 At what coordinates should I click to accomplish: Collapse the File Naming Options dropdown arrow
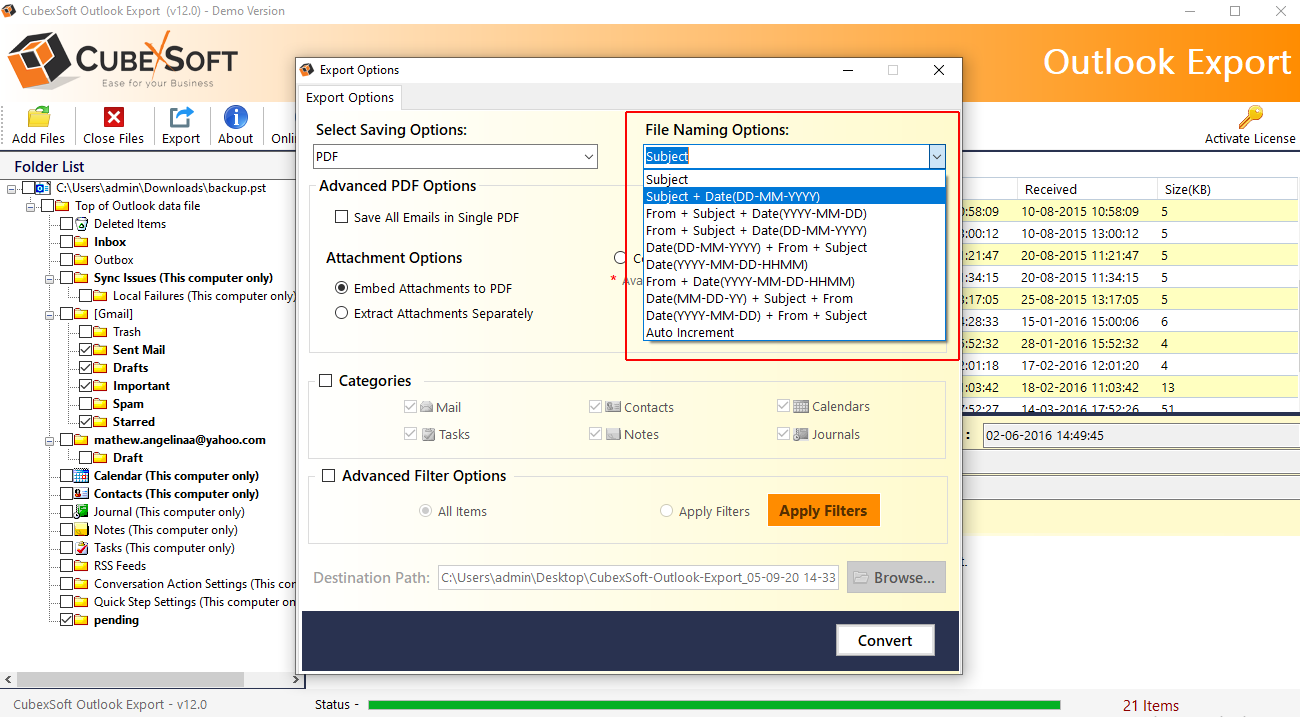tap(937, 156)
